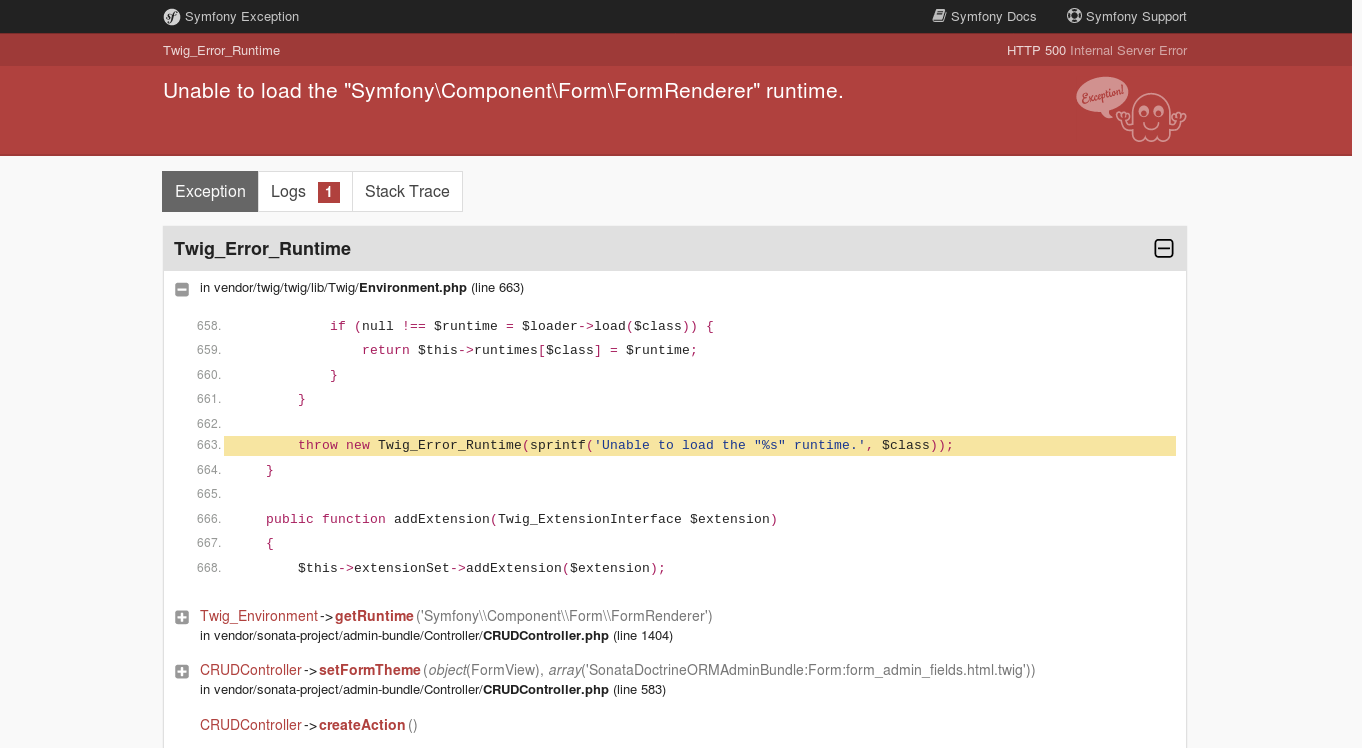
Task: Click the setFormTheme method name
Action: [x=370, y=670]
